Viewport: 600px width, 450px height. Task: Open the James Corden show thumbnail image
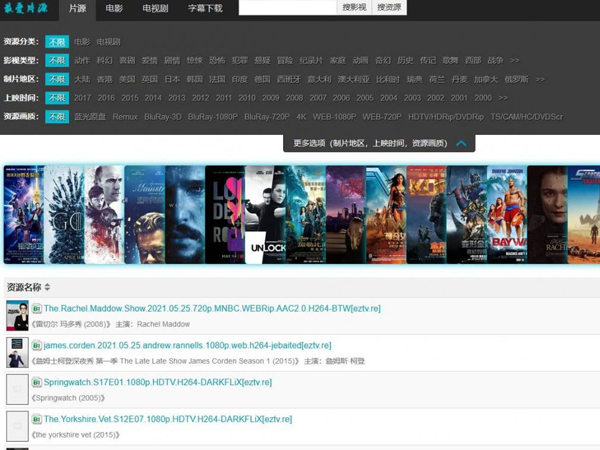17,352
